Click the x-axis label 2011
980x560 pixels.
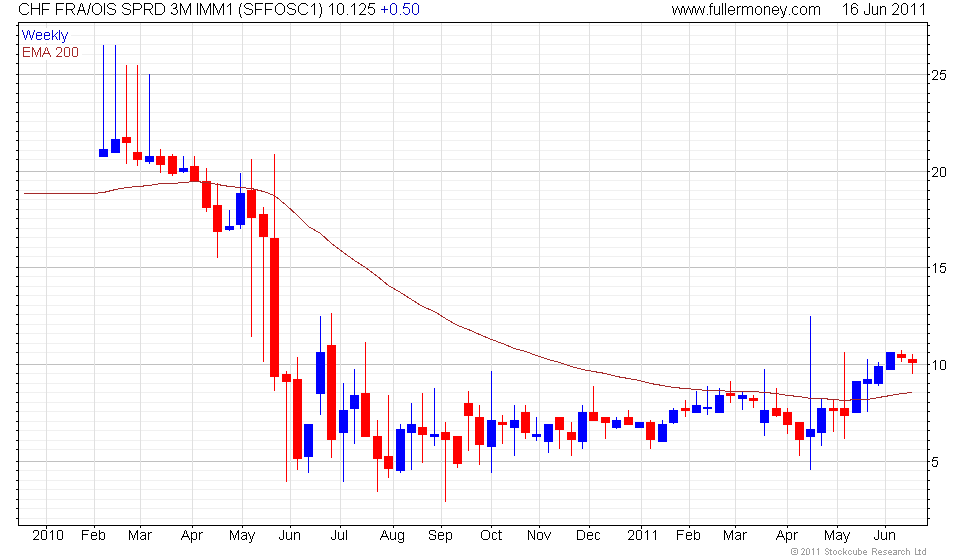642,536
